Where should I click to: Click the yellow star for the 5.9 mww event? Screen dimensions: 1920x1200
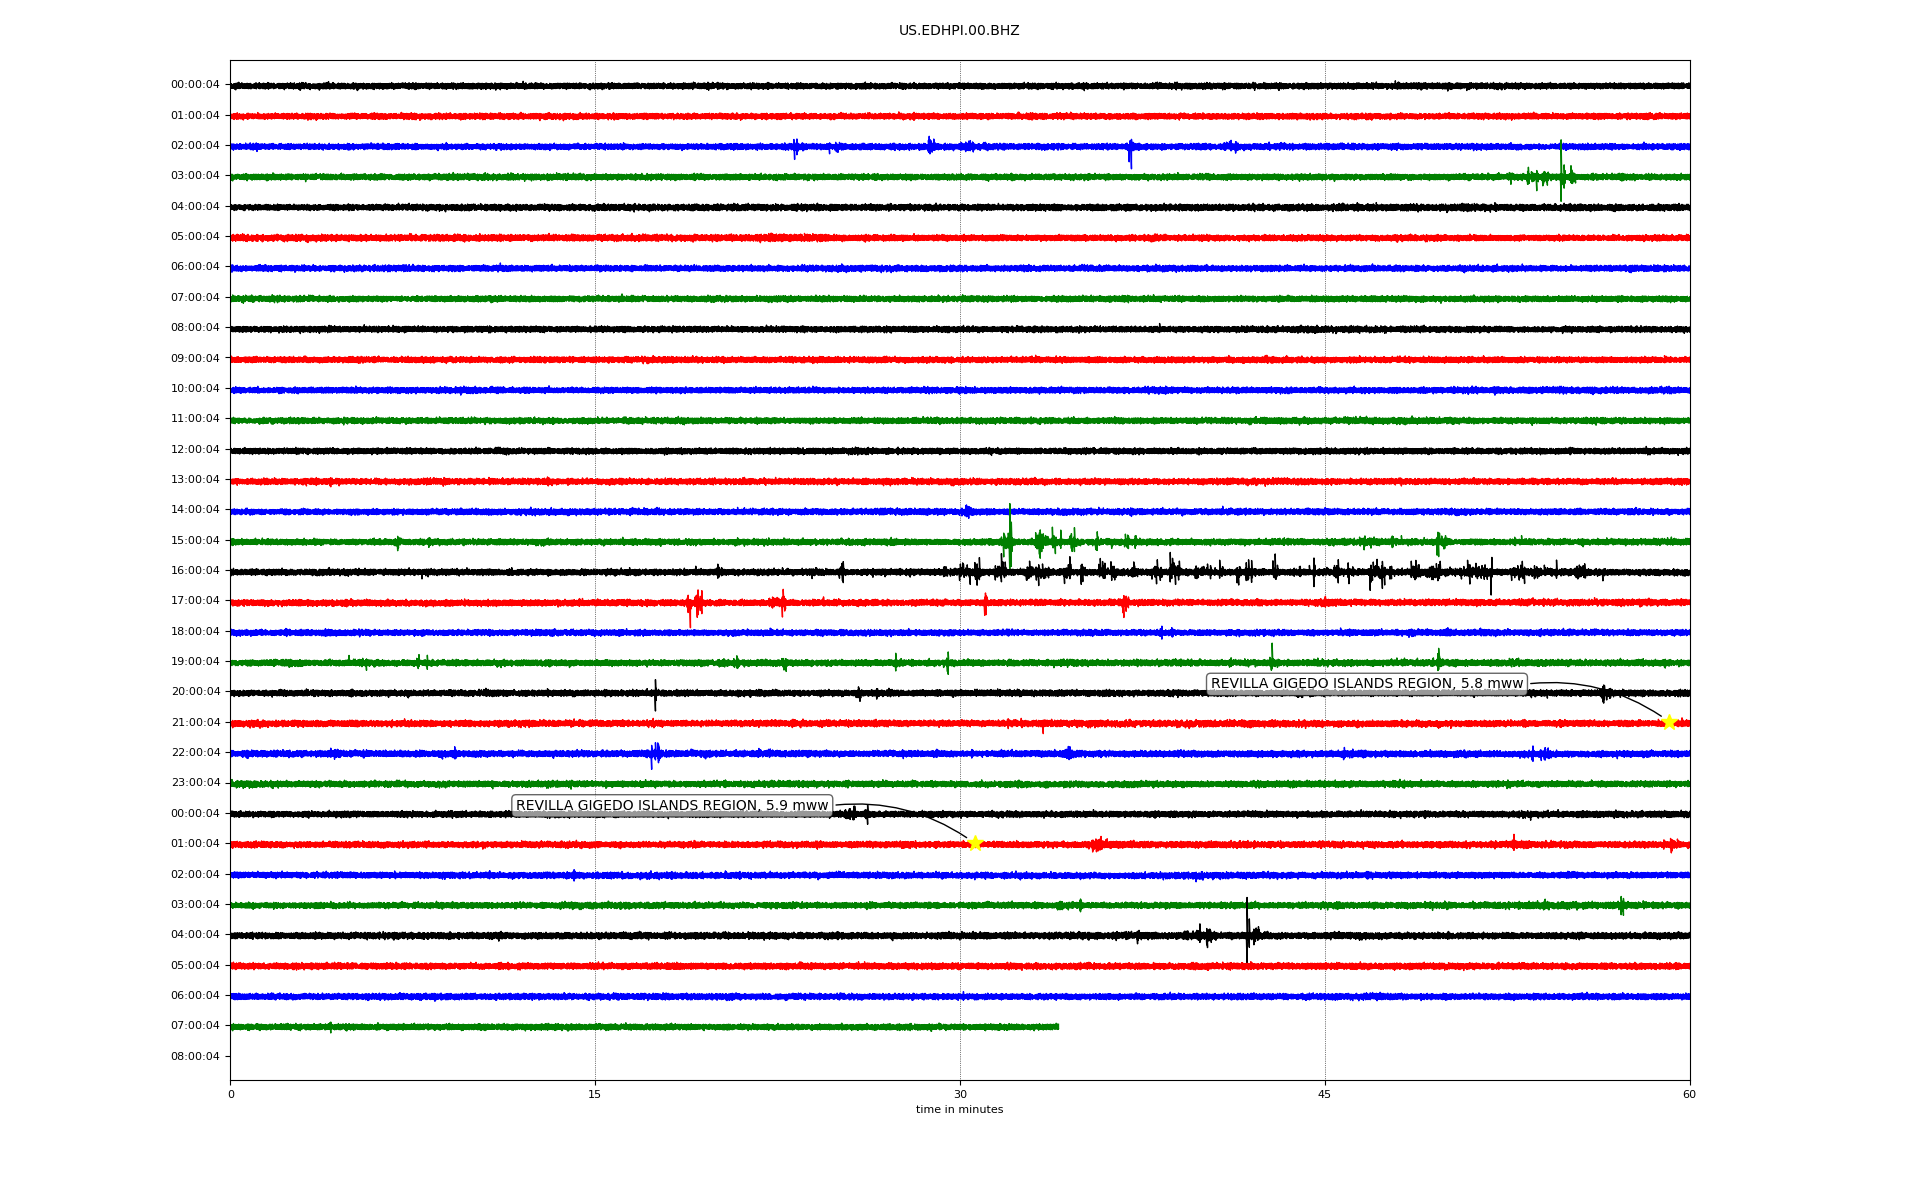(975, 843)
